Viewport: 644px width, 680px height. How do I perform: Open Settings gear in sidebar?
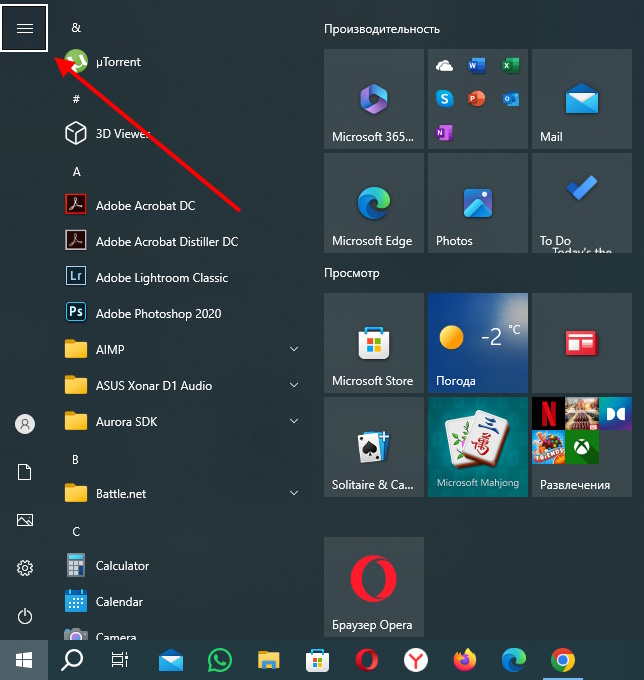coord(25,568)
